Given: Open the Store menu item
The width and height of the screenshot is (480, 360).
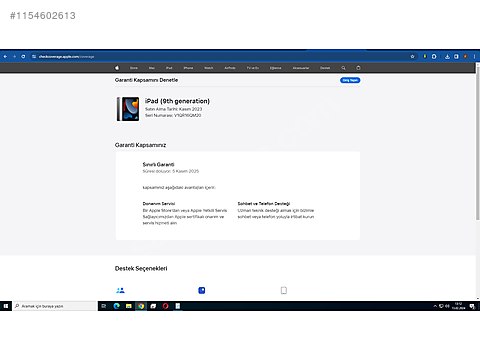Looking at the screenshot, I should tap(134, 68).
